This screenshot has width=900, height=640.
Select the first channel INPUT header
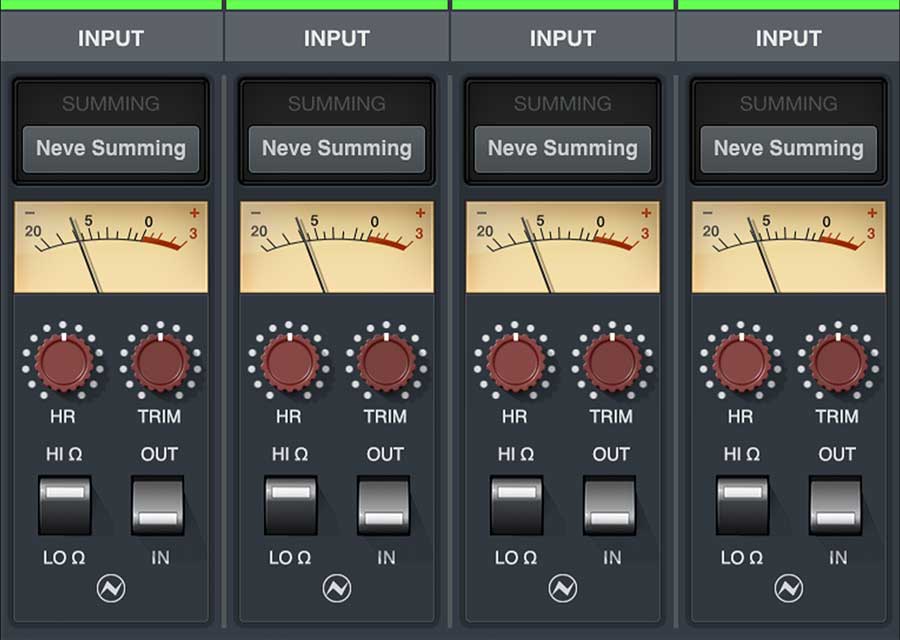click(111, 37)
